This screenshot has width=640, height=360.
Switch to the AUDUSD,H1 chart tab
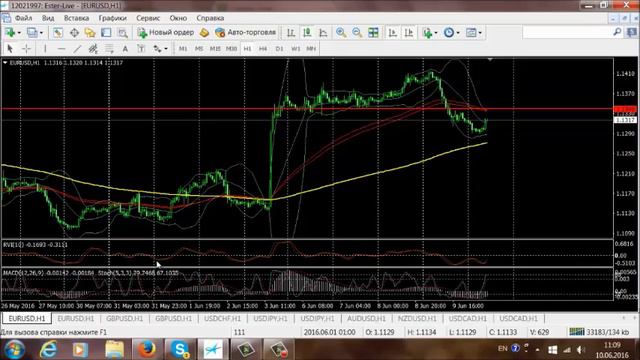click(x=366, y=318)
